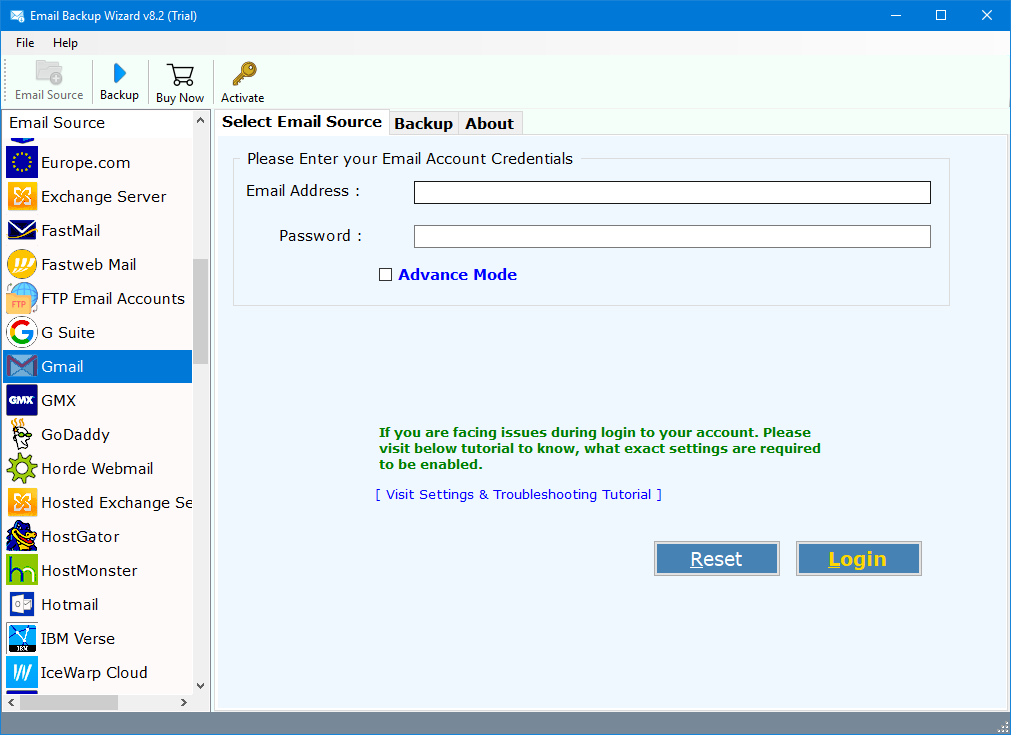The width and height of the screenshot is (1011, 735).
Task: Click the source list scroll-up arrow
Action: click(x=201, y=121)
